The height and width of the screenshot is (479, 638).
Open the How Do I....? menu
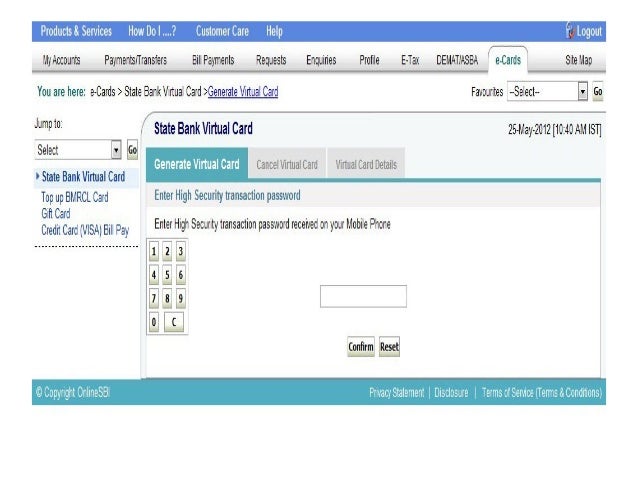[152, 31]
